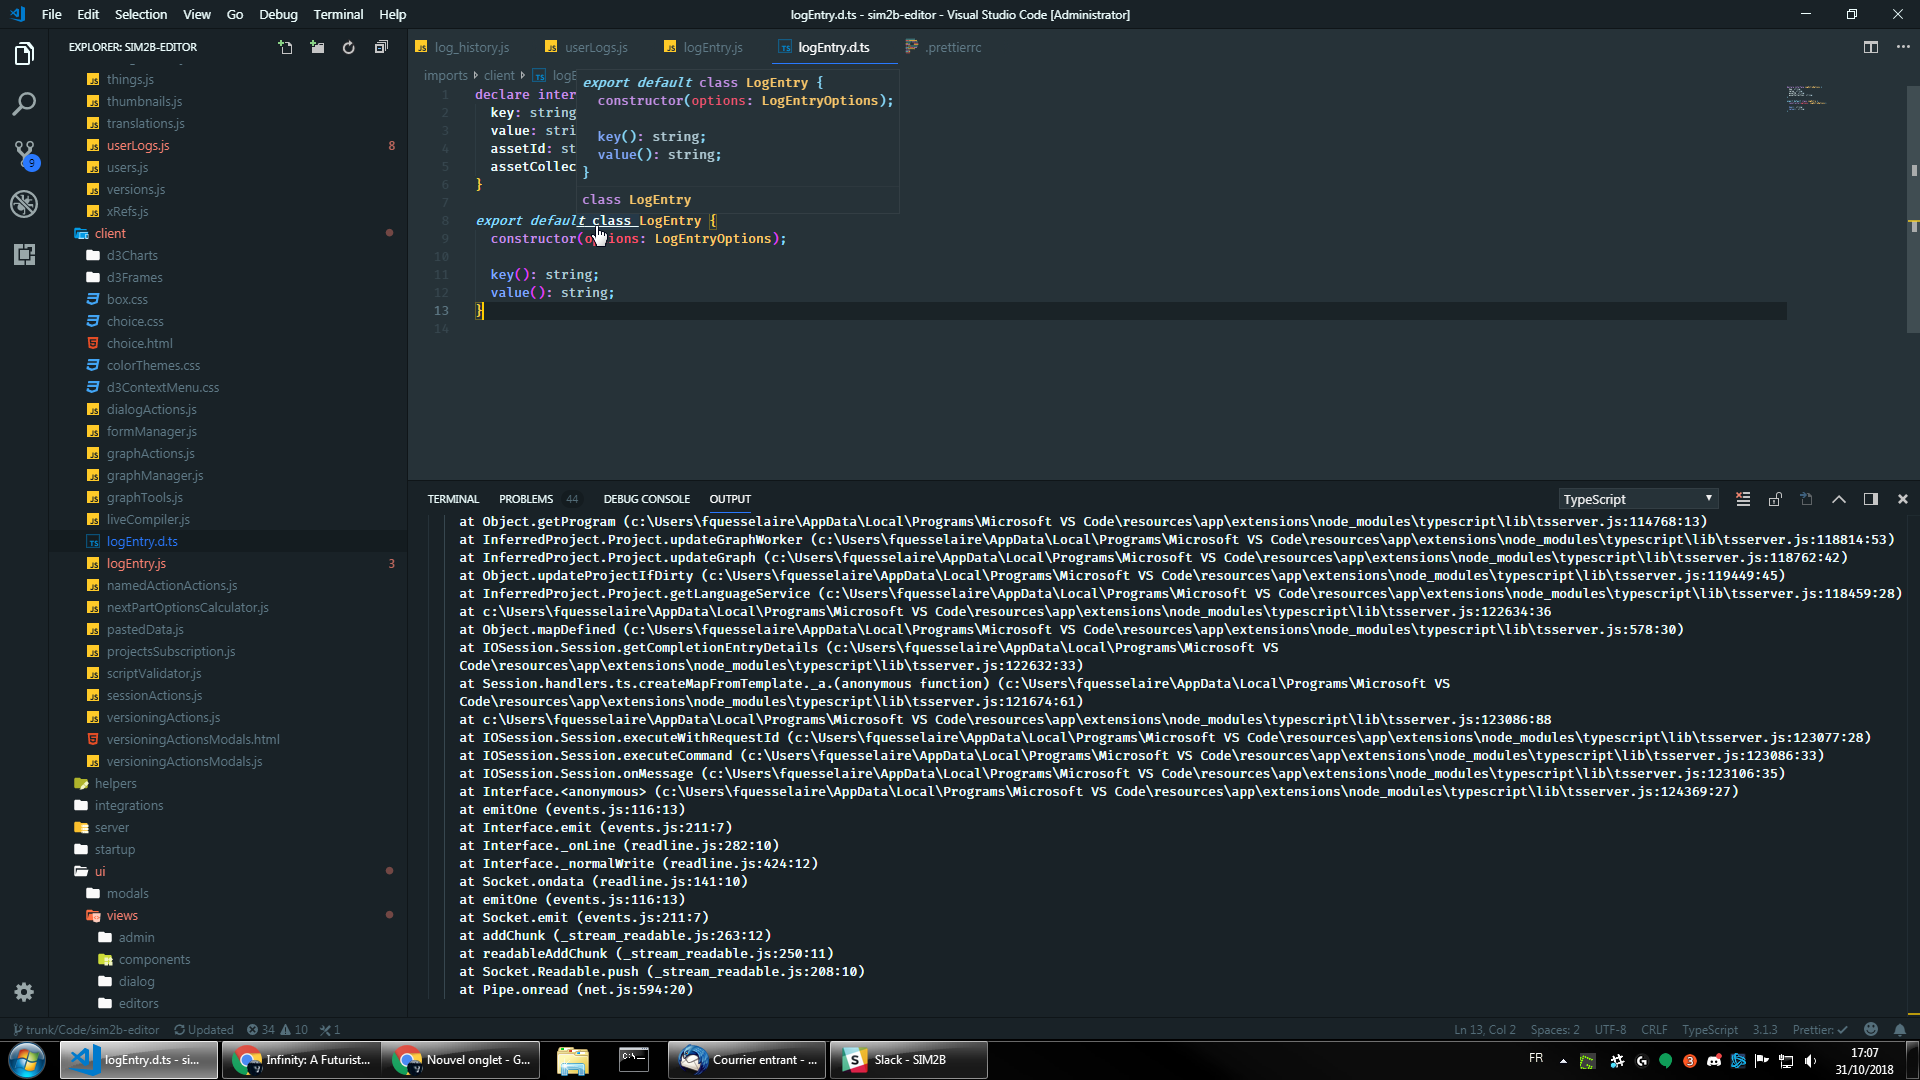Image resolution: width=1920 pixels, height=1080 pixels.
Task: Select the Debug icon in the activity bar
Action: [24, 204]
